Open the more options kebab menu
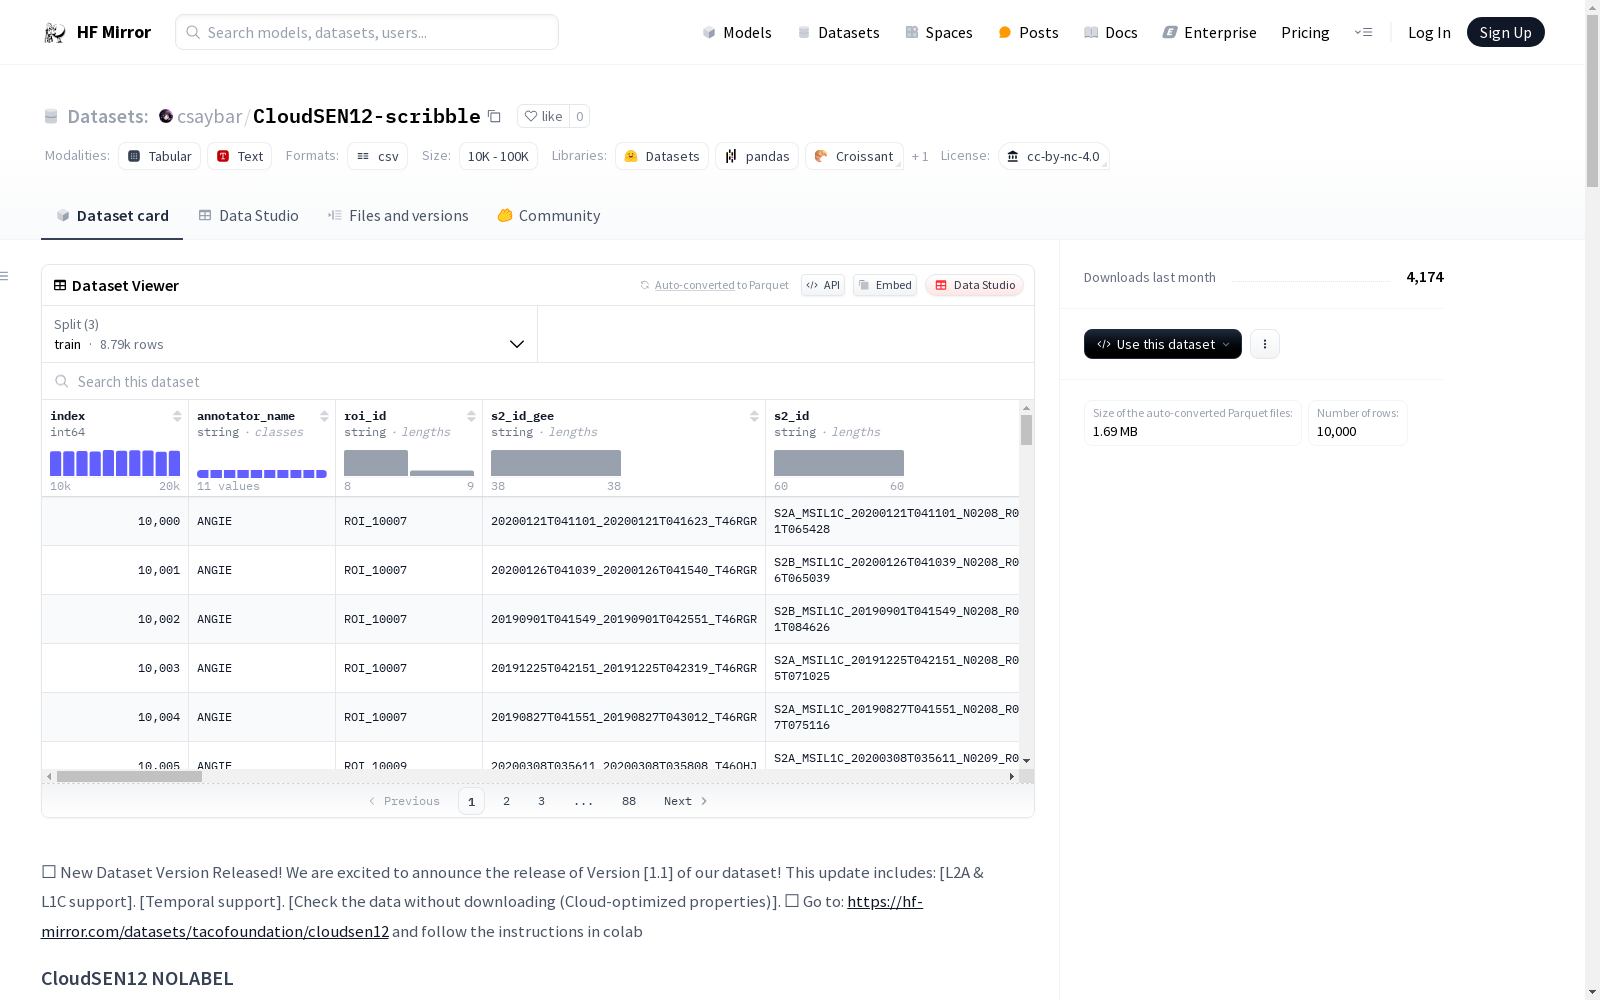Image resolution: width=1600 pixels, height=1000 pixels. tap(1265, 344)
